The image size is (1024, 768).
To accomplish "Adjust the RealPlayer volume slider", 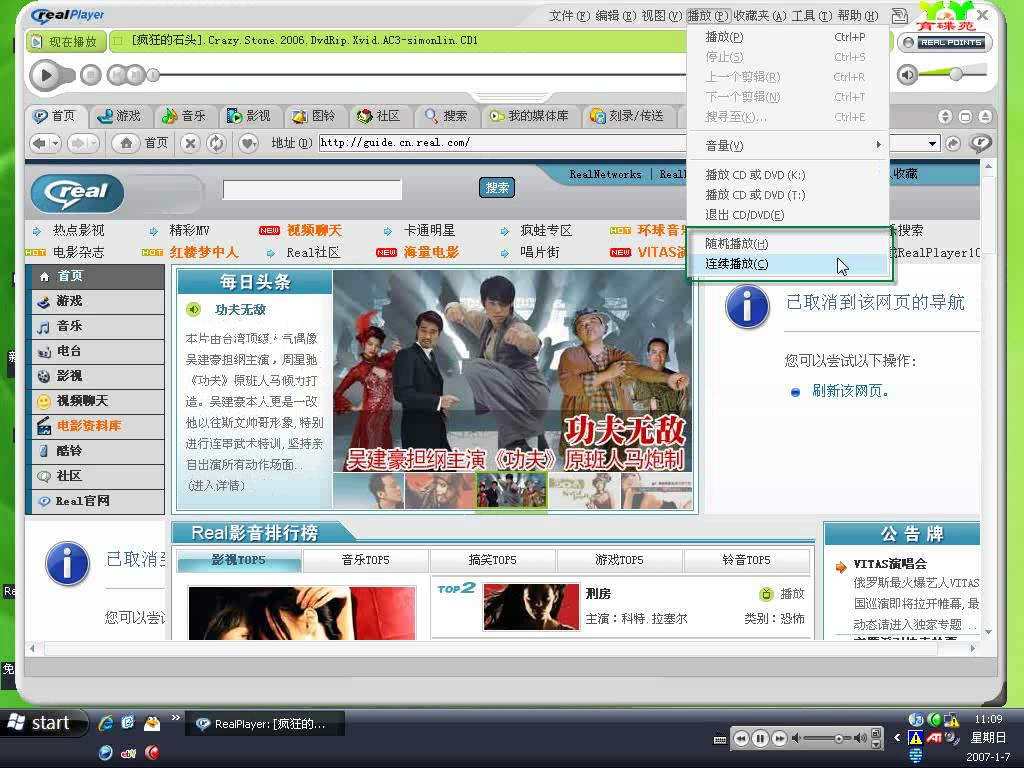I will (x=956, y=73).
